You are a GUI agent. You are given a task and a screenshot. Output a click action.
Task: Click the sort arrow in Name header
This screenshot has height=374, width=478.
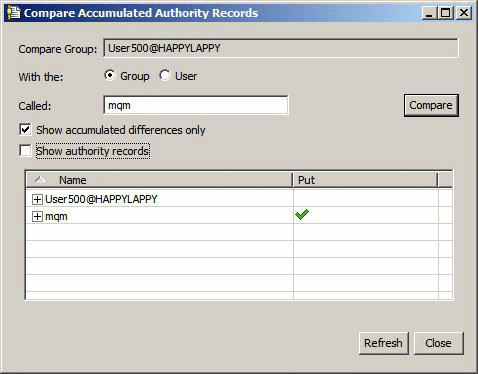pyautogui.click(x=40, y=180)
